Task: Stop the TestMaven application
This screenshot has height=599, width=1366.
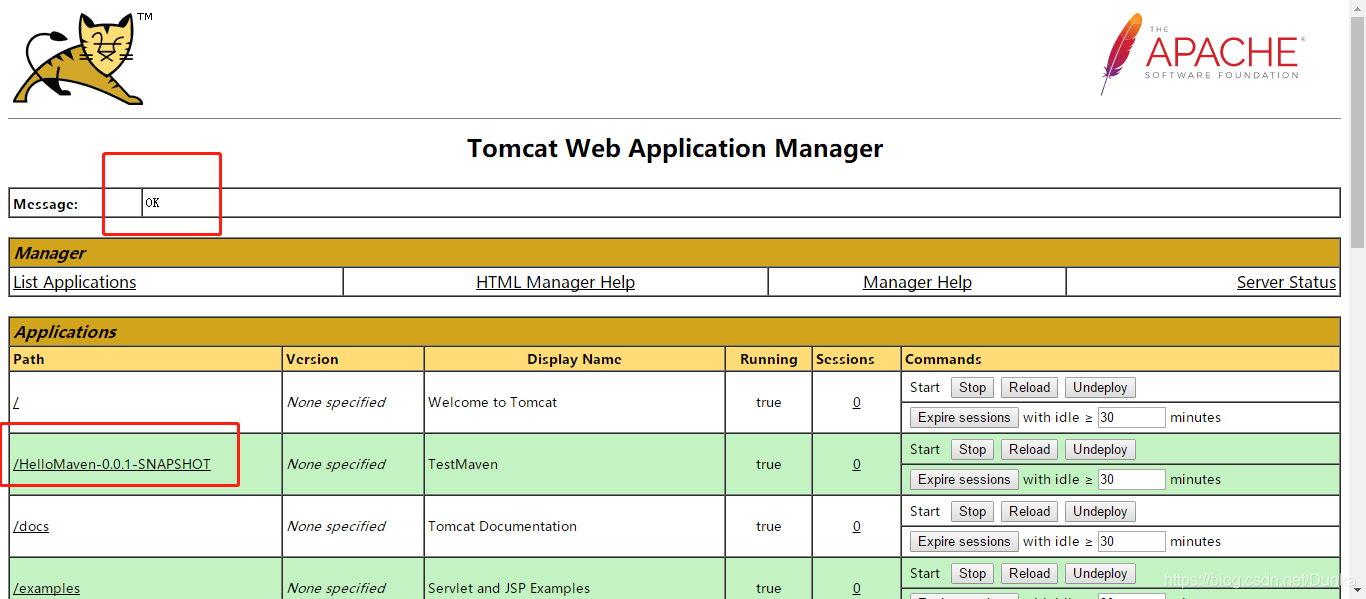Action: [x=972, y=449]
